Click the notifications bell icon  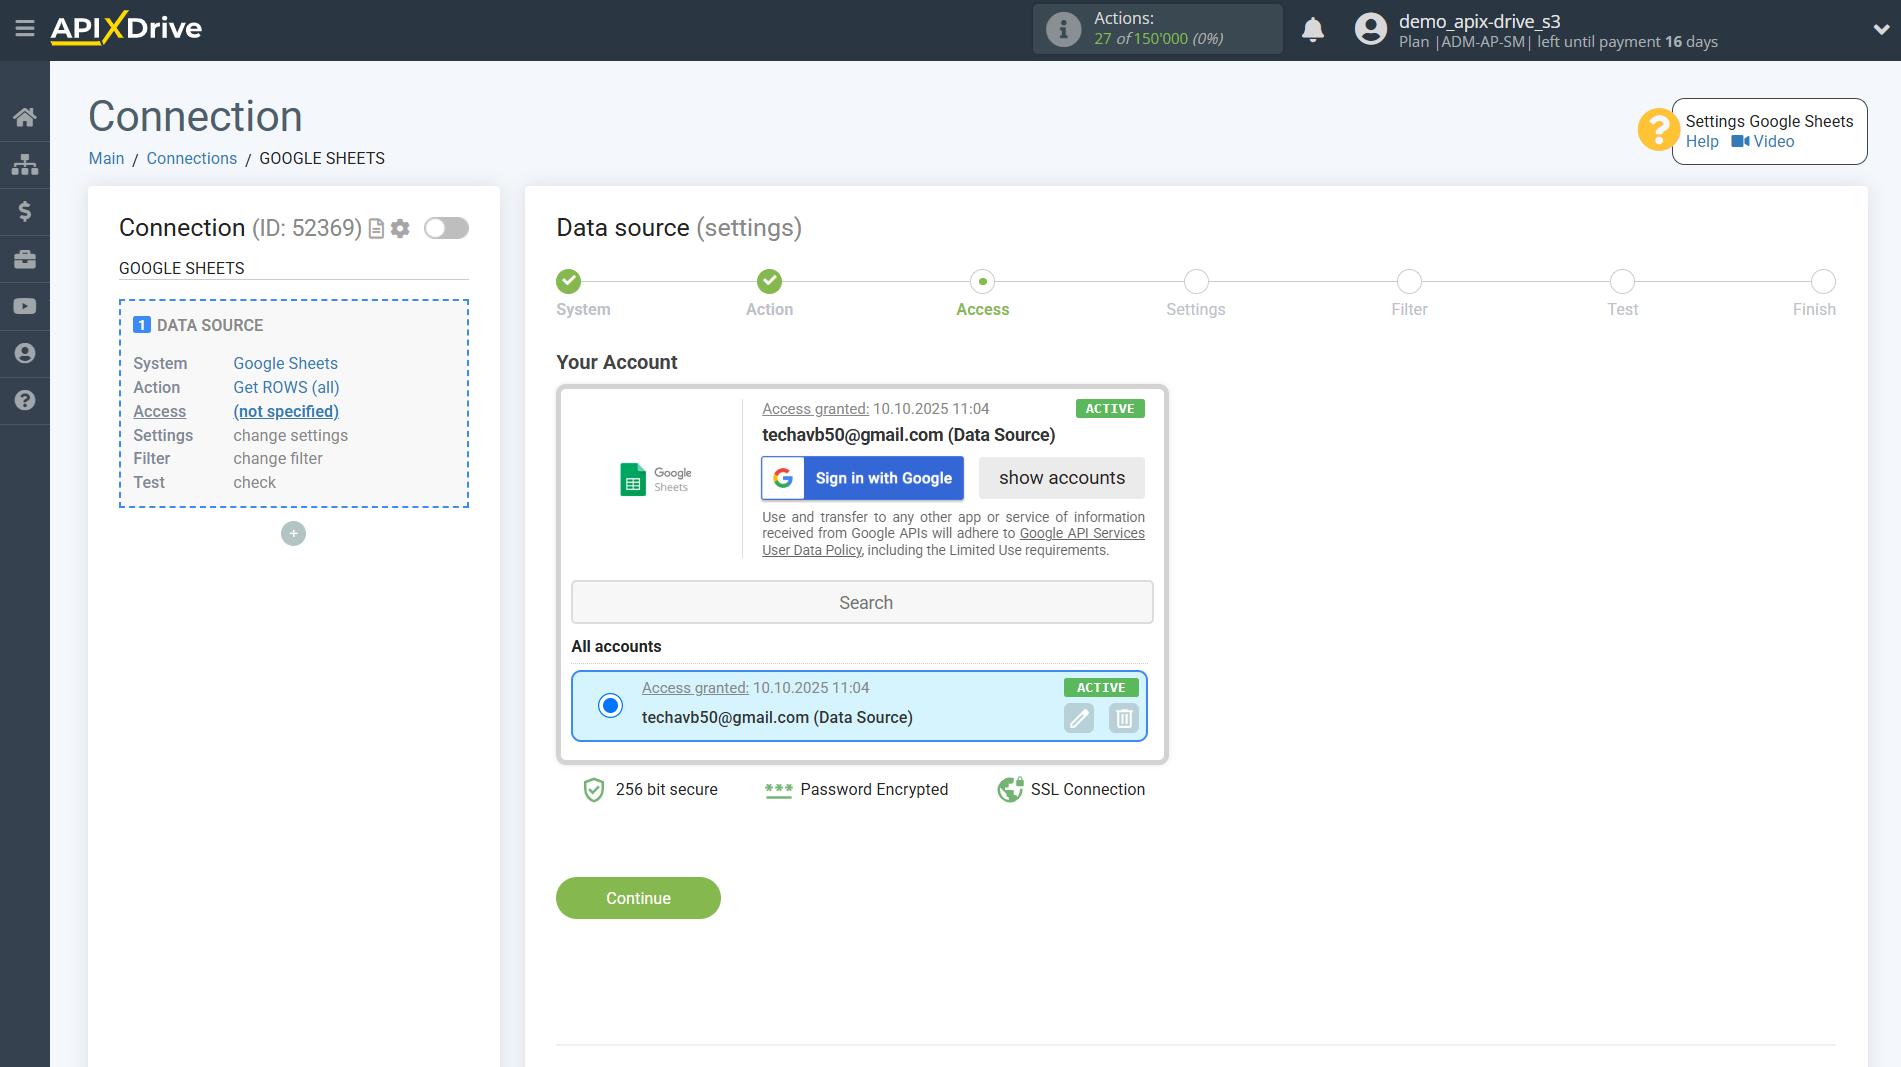(1312, 30)
